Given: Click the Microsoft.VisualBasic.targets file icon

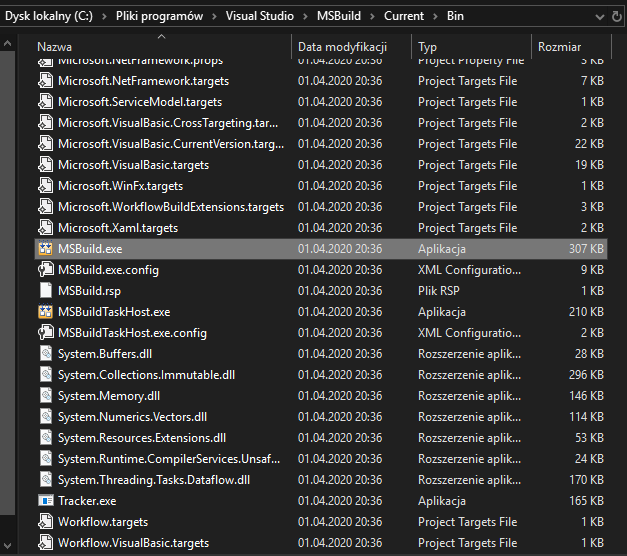Looking at the screenshot, I should 46,165.
